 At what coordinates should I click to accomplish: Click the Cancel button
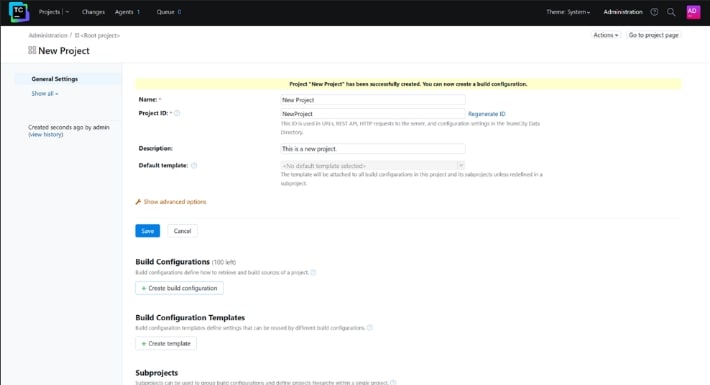tap(182, 231)
